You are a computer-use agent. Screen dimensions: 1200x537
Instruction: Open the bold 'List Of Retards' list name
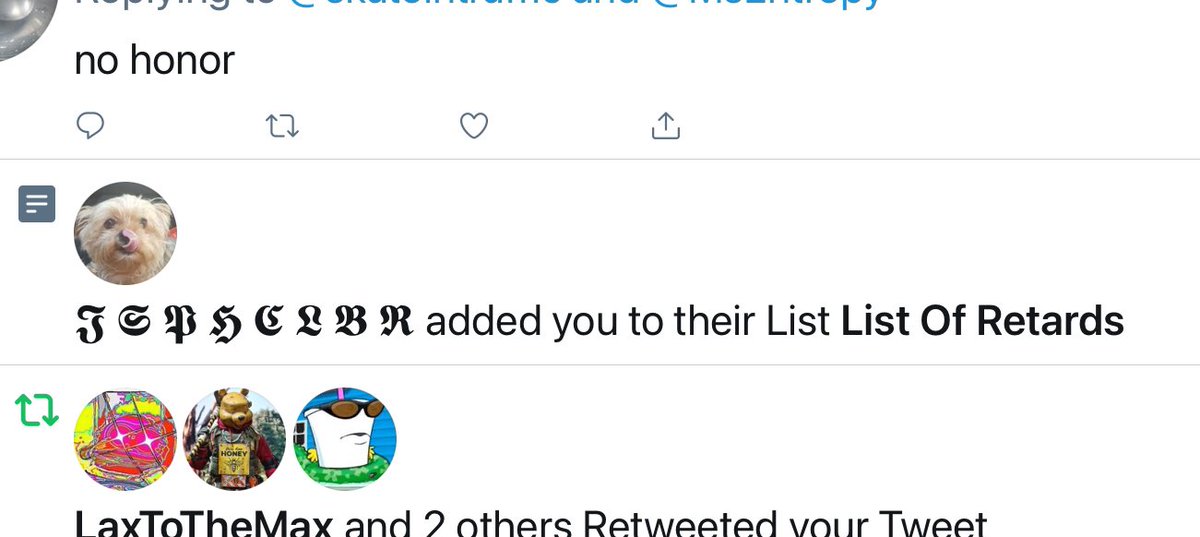pyautogui.click(x=983, y=322)
